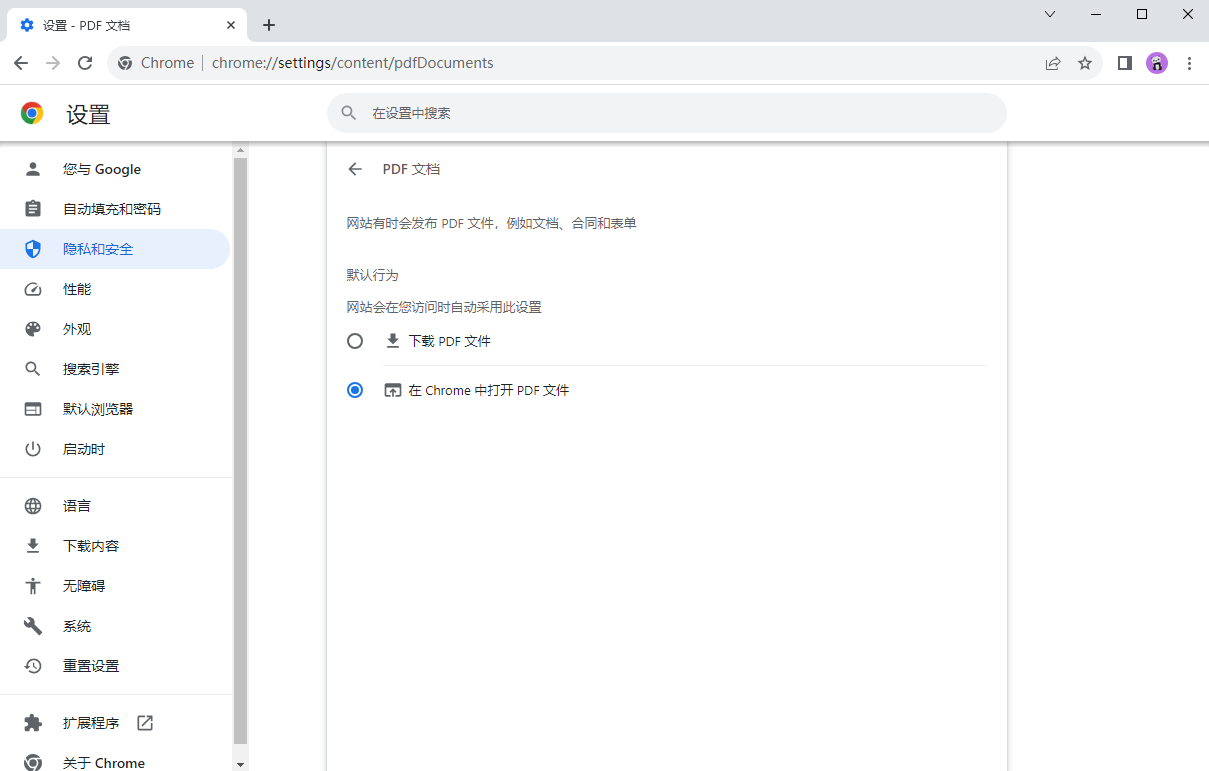Click the sidebar scroll down arrow
The image size is (1209, 771).
click(x=240, y=764)
